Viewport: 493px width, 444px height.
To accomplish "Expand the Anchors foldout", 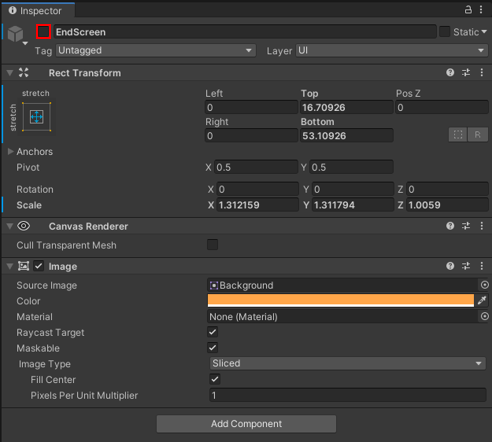I will [x=10, y=152].
